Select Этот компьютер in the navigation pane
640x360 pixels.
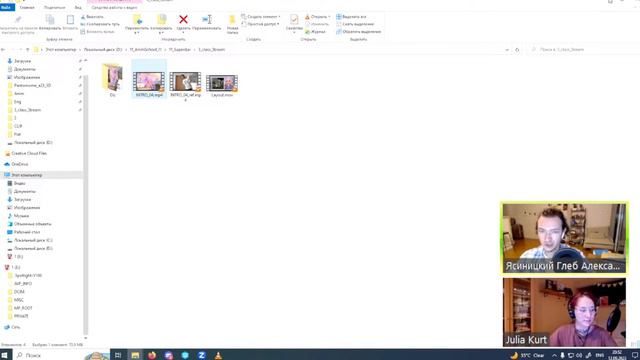27,175
